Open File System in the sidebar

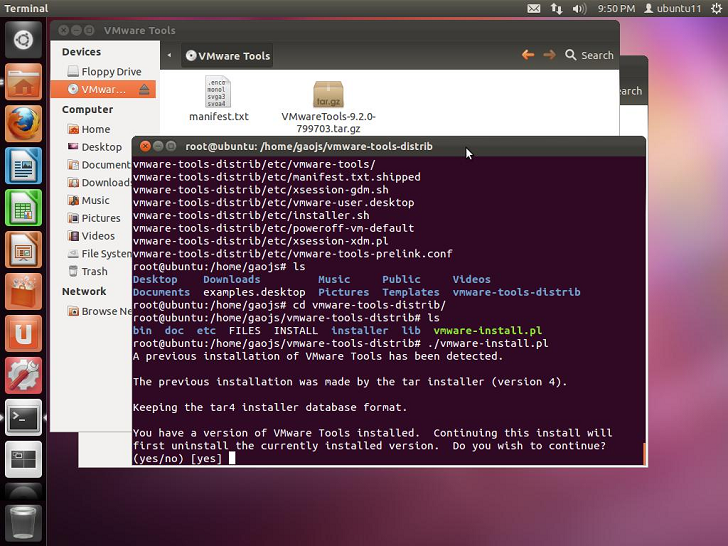point(99,254)
